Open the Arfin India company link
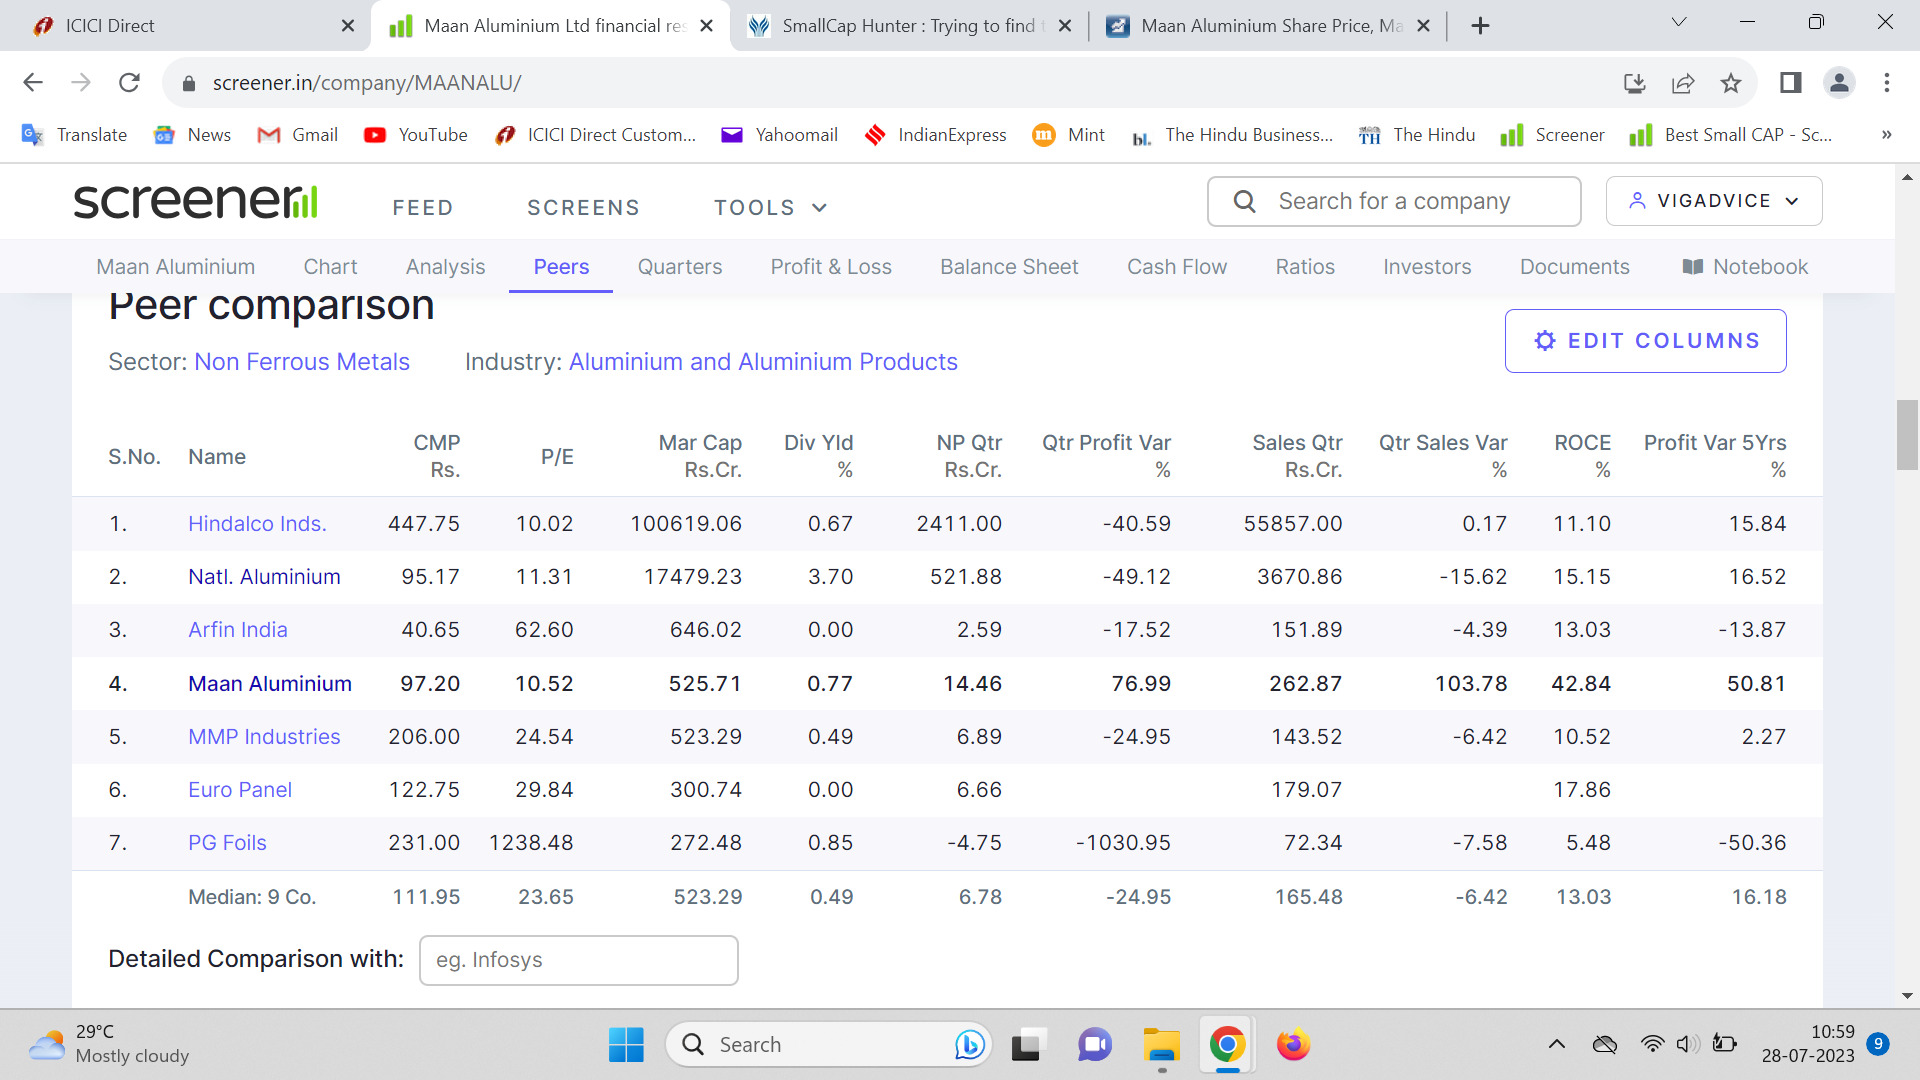This screenshot has height=1080, width=1920. coord(238,630)
